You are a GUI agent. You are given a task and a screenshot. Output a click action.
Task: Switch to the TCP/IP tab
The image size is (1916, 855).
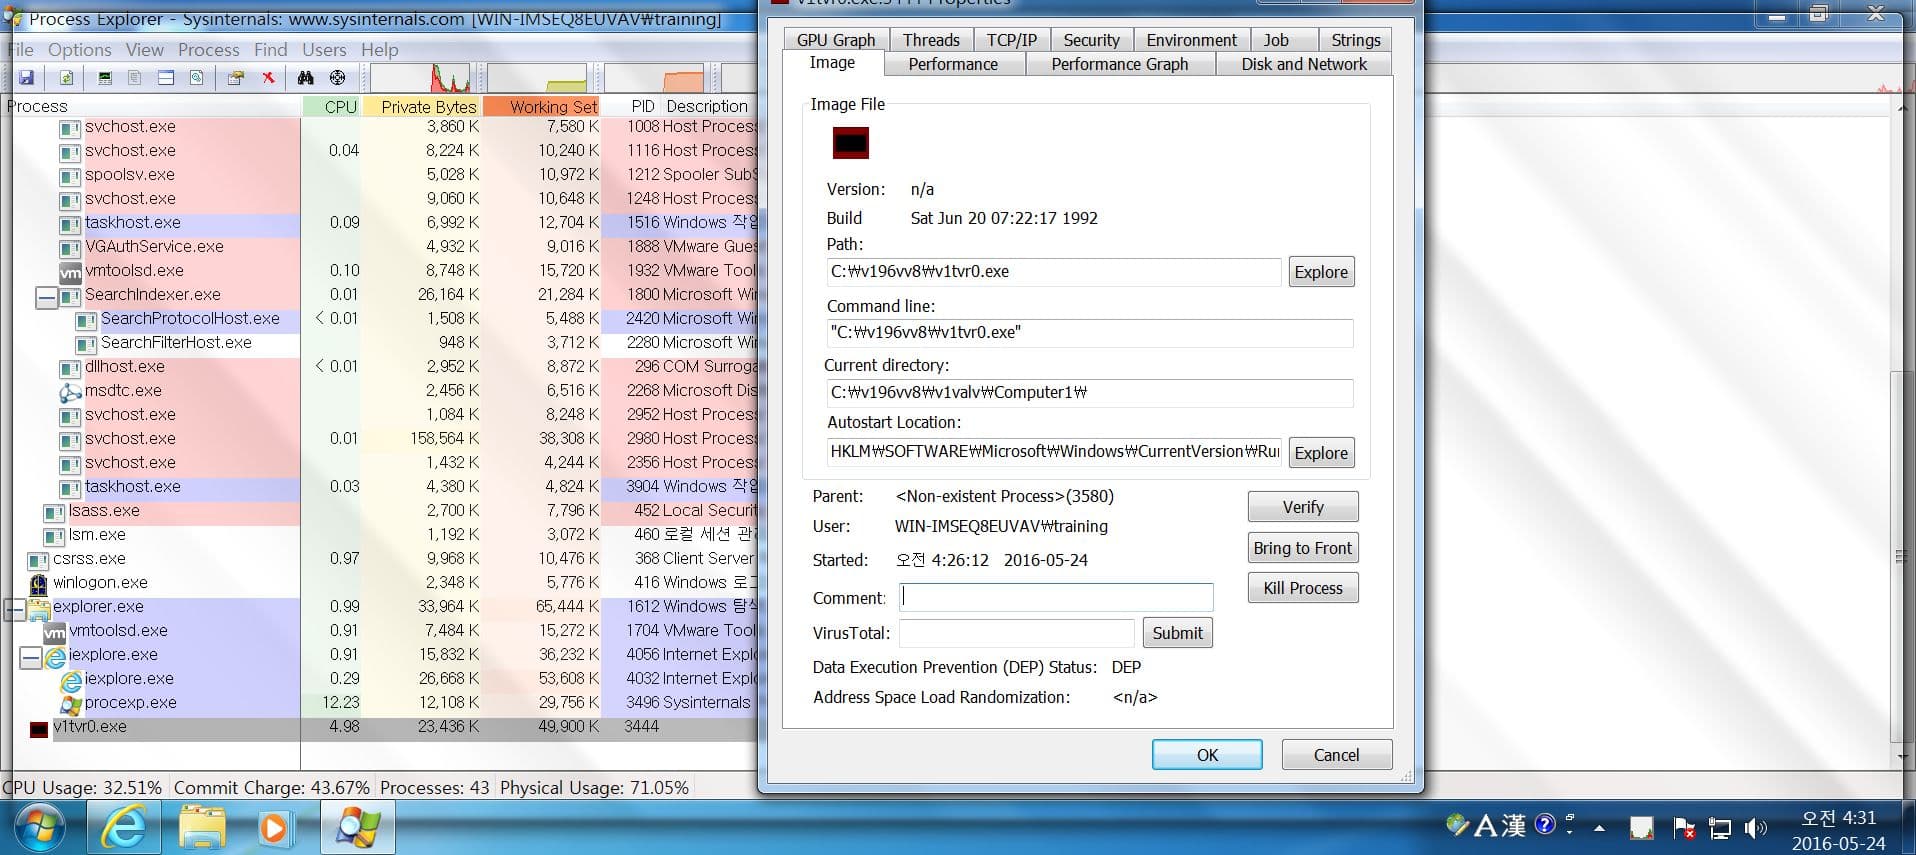click(x=1011, y=40)
